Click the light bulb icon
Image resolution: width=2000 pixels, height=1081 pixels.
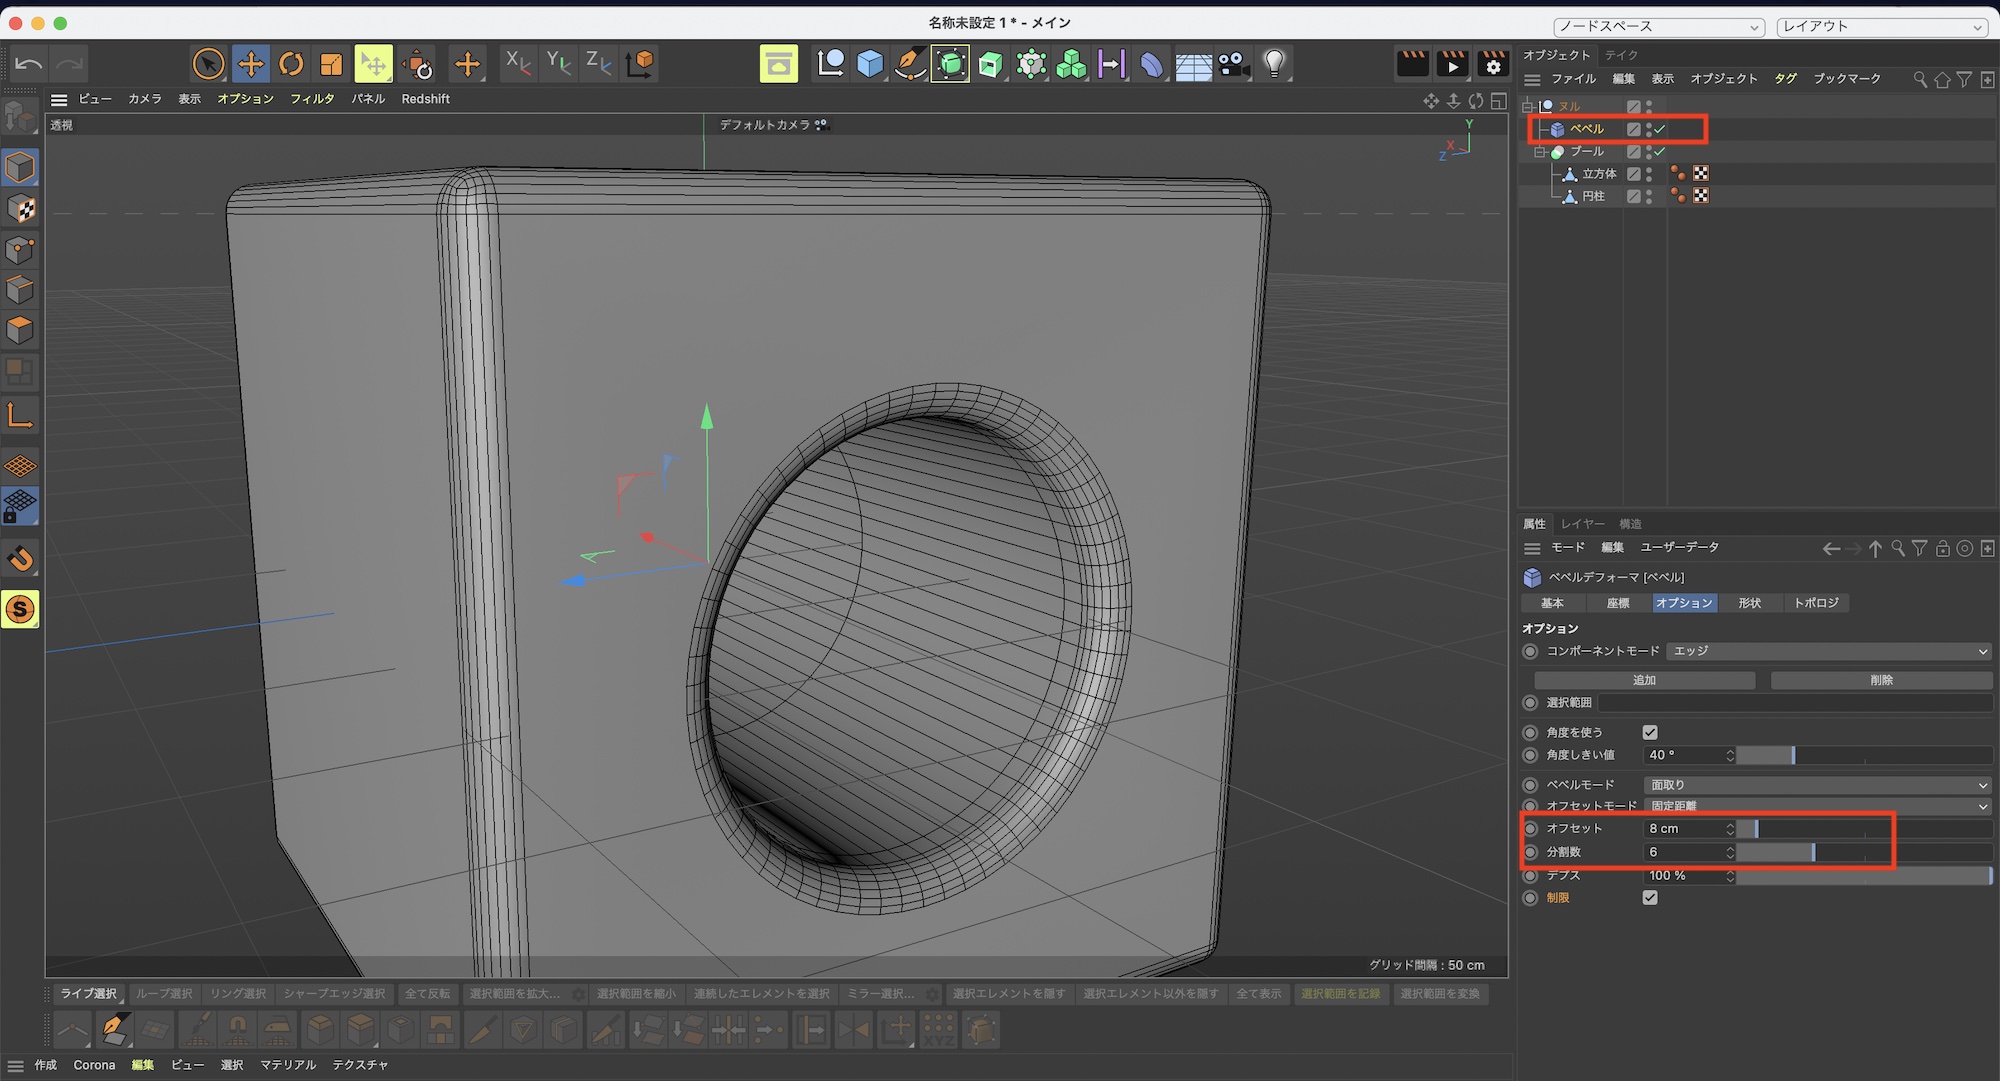click(x=1274, y=64)
